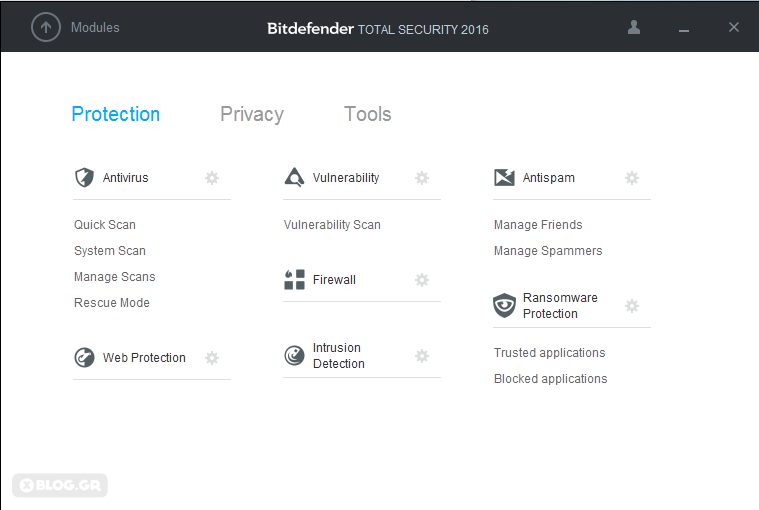
Task: Open Intrusion Detection settings gear
Action: [x=422, y=356]
